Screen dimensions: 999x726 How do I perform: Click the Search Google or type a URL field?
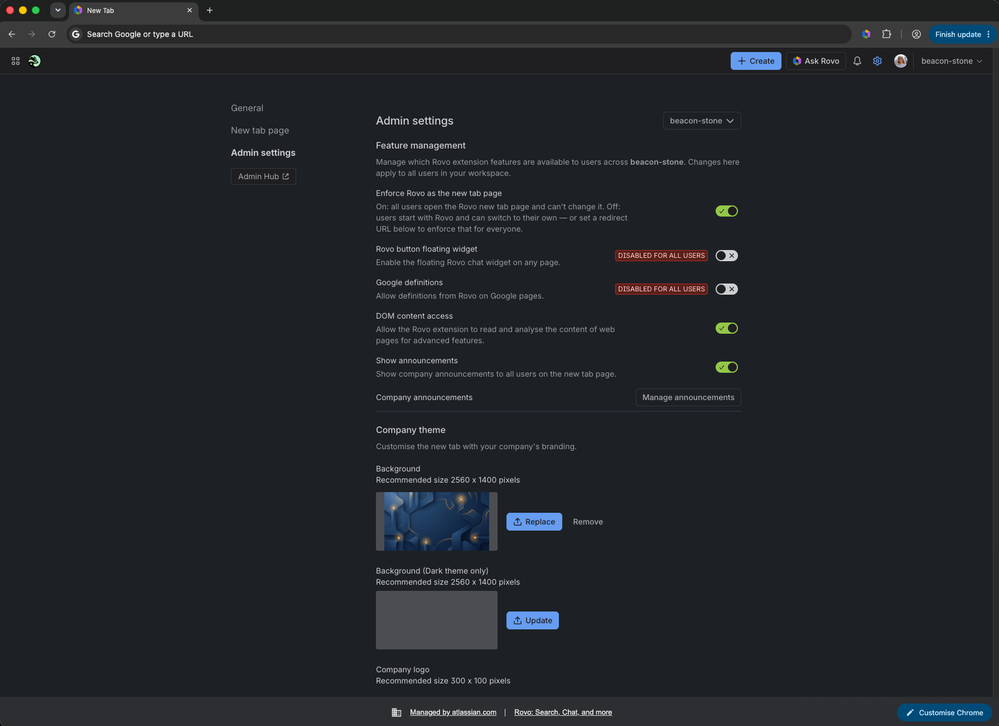pyautogui.click(x=459, y=34)
